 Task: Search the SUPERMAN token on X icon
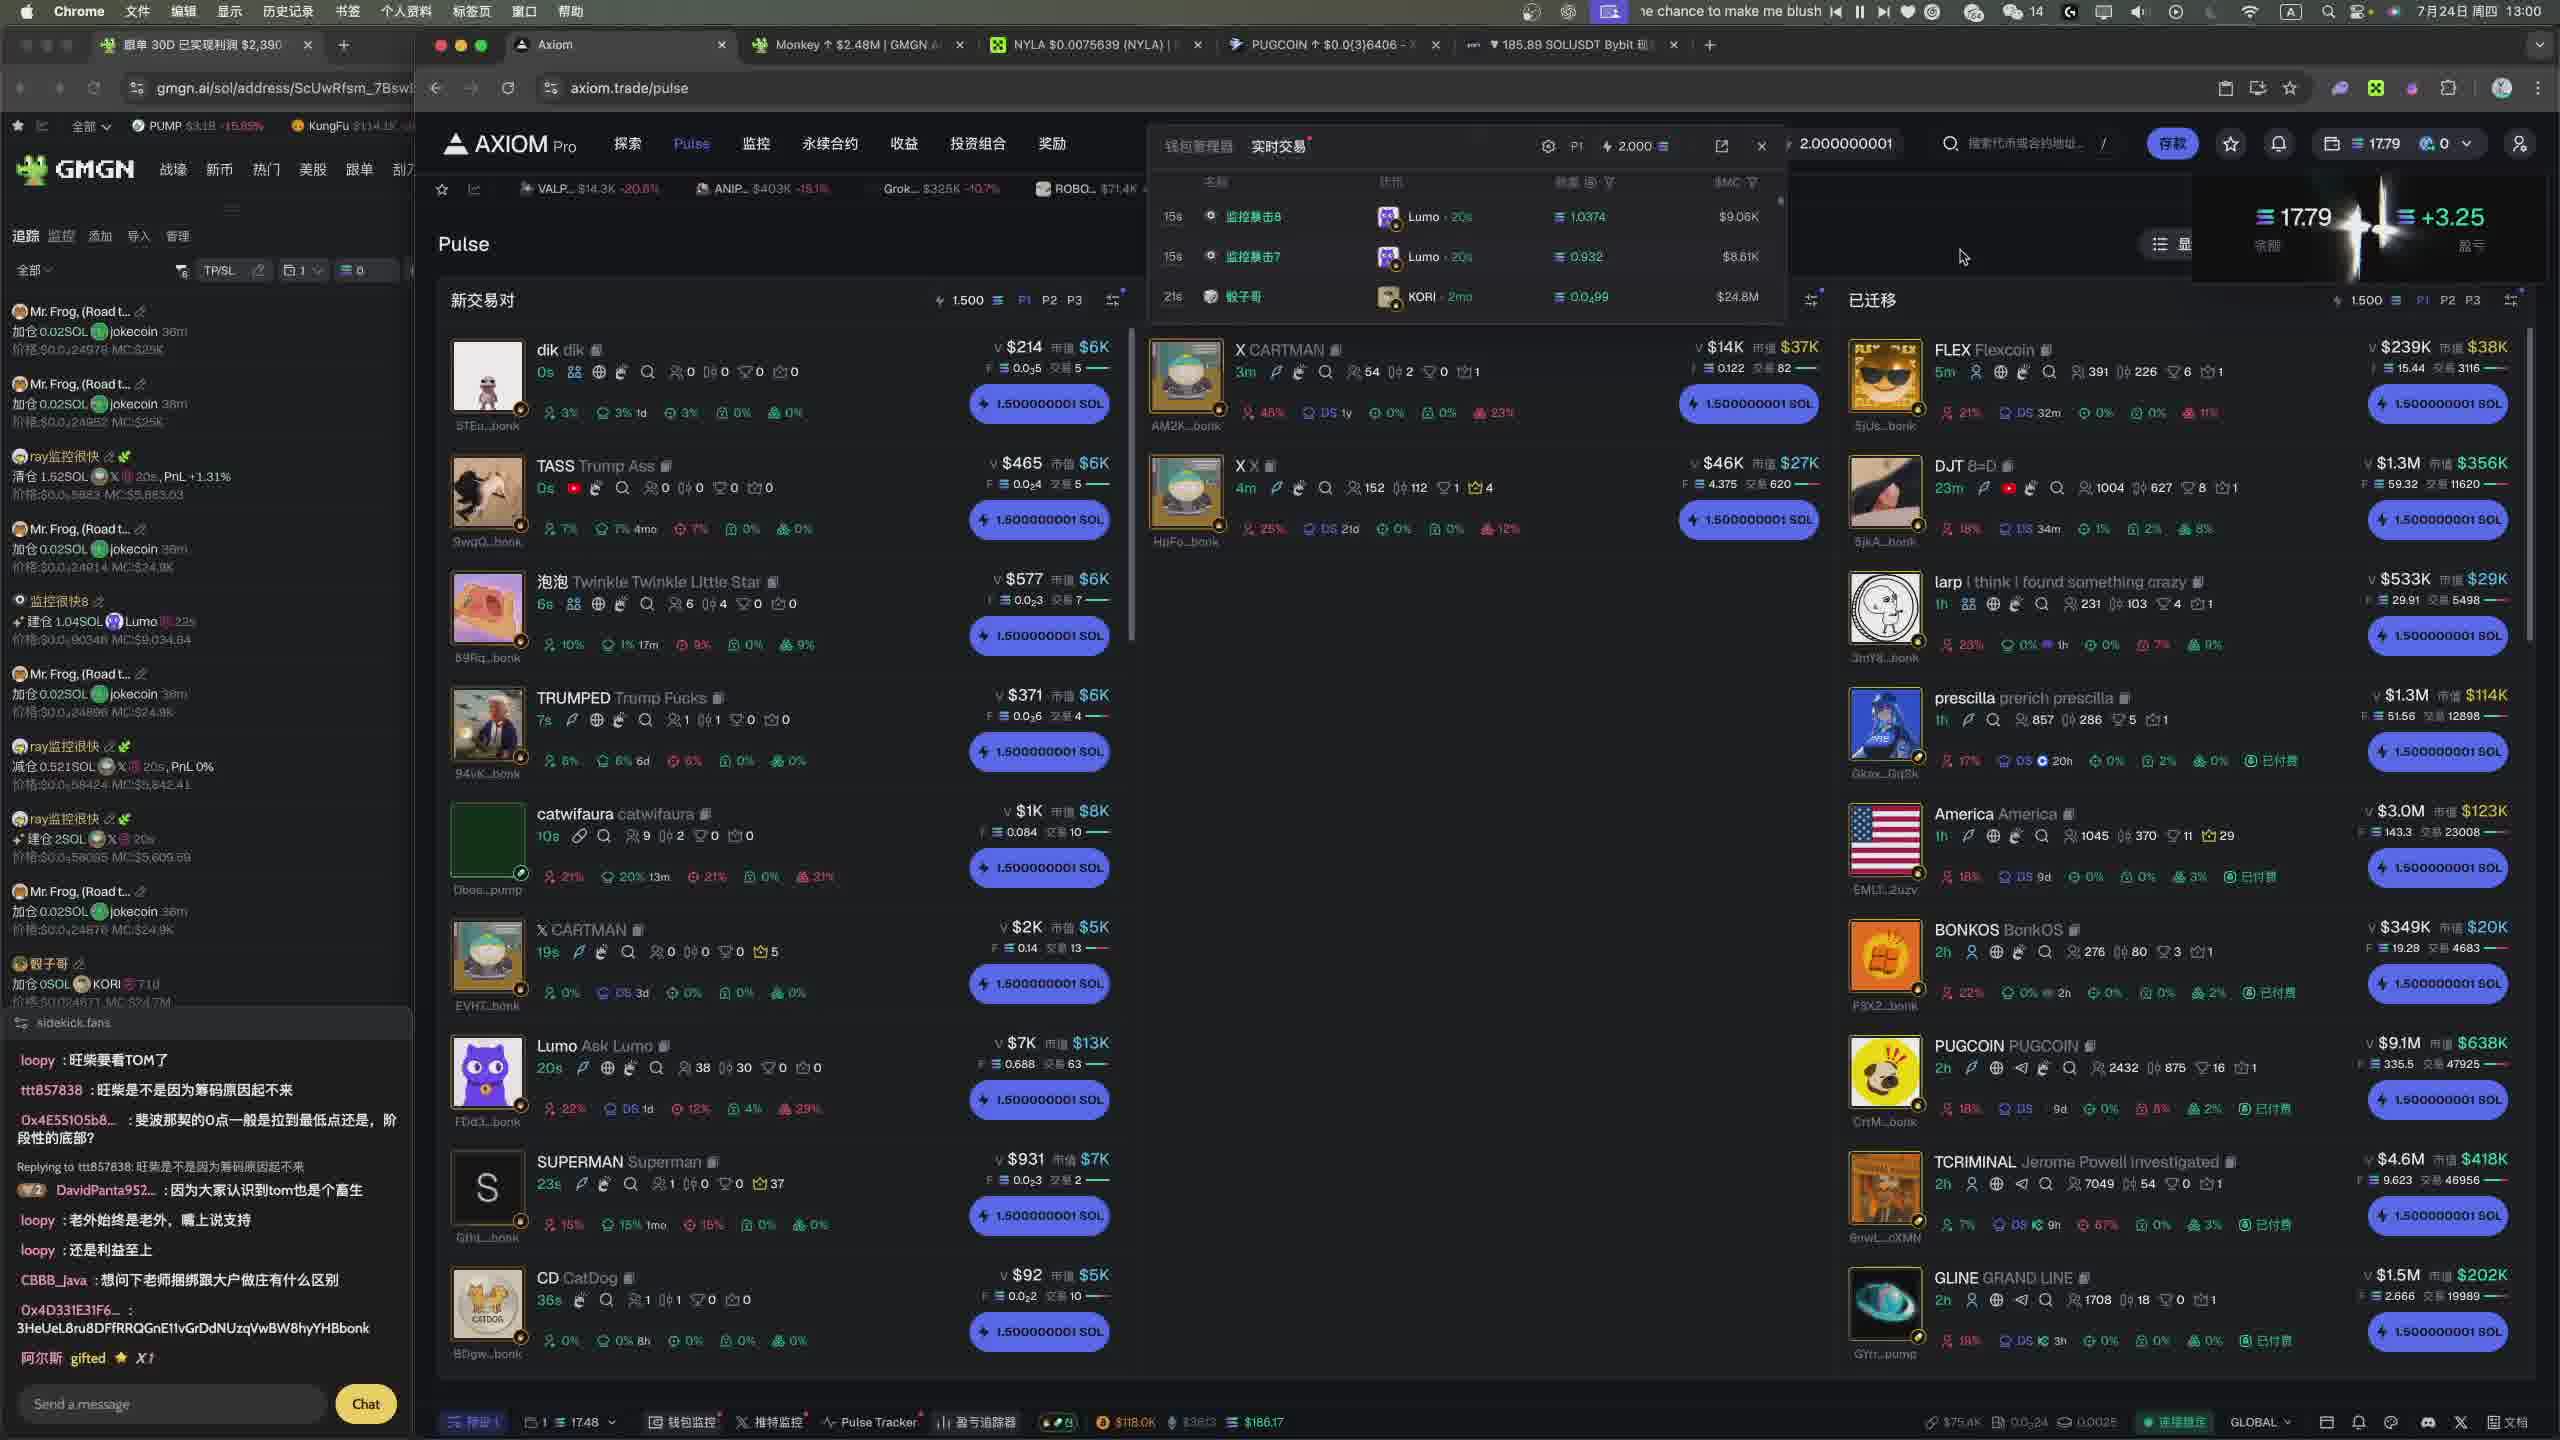click(x=630, y=1184)
